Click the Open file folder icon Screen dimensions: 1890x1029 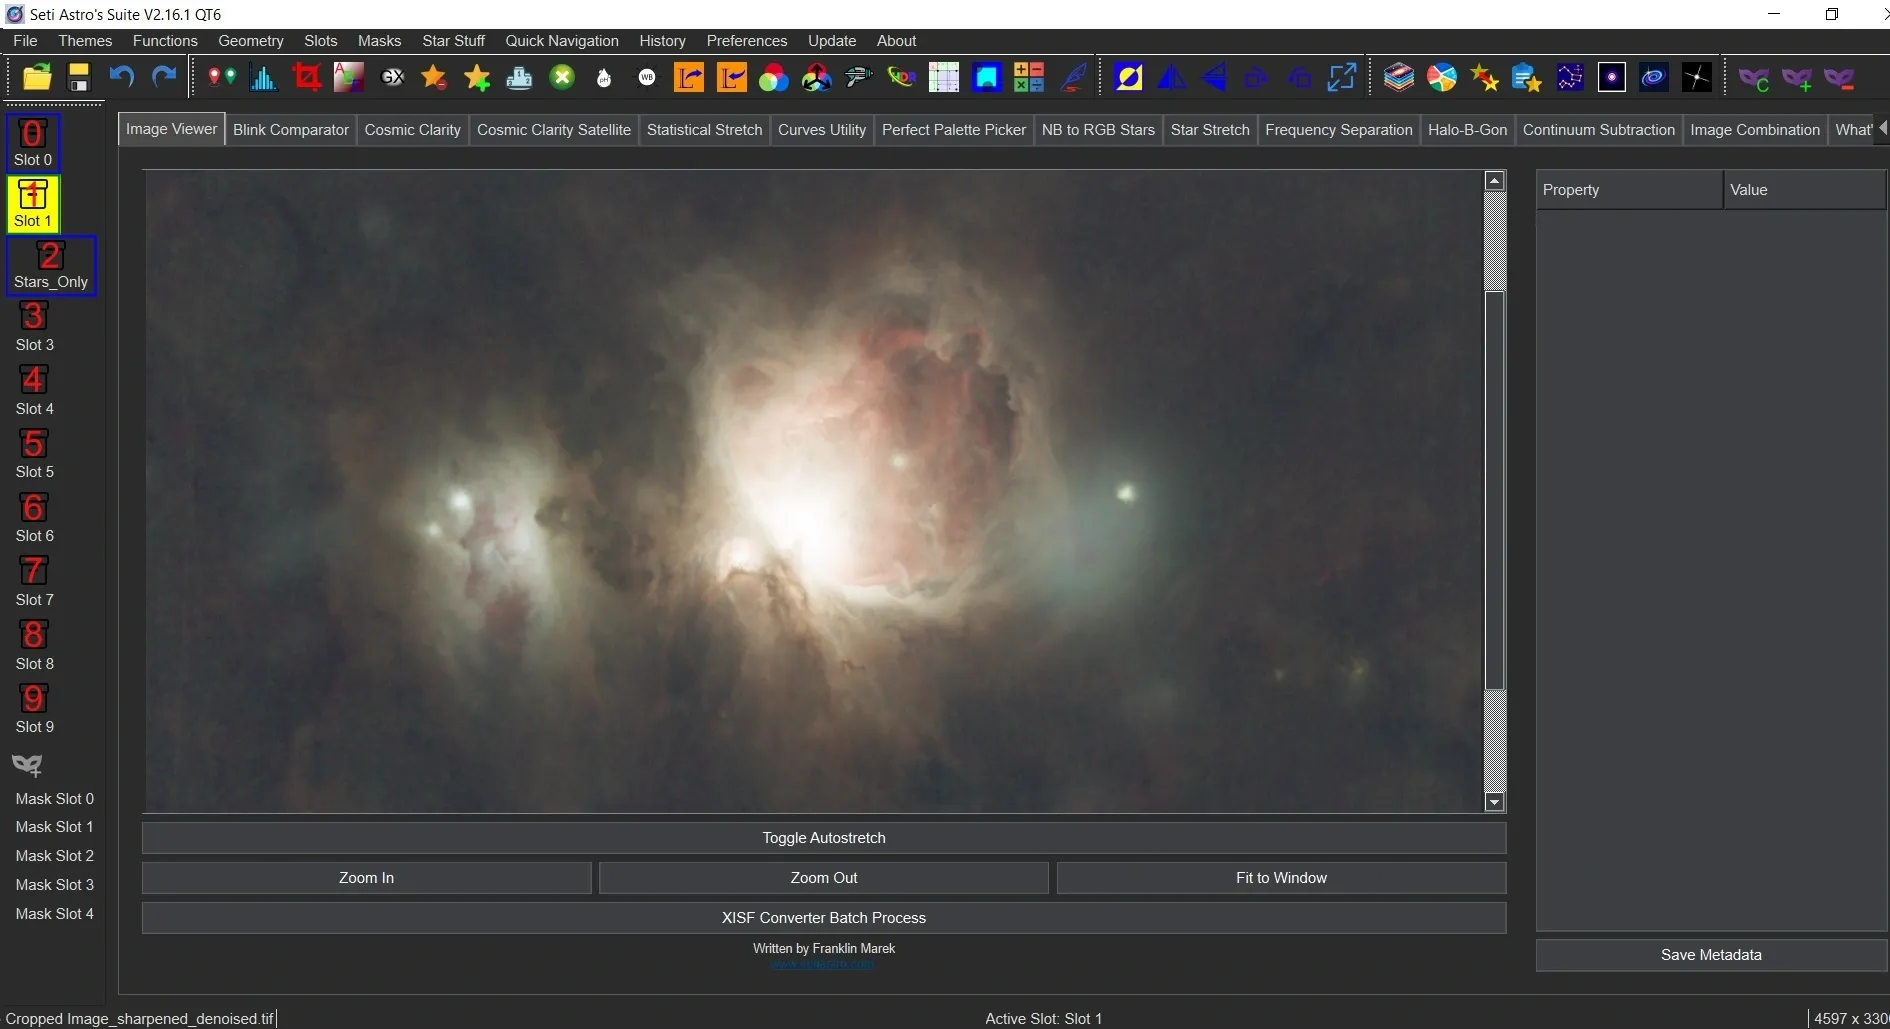click(37, 77)
